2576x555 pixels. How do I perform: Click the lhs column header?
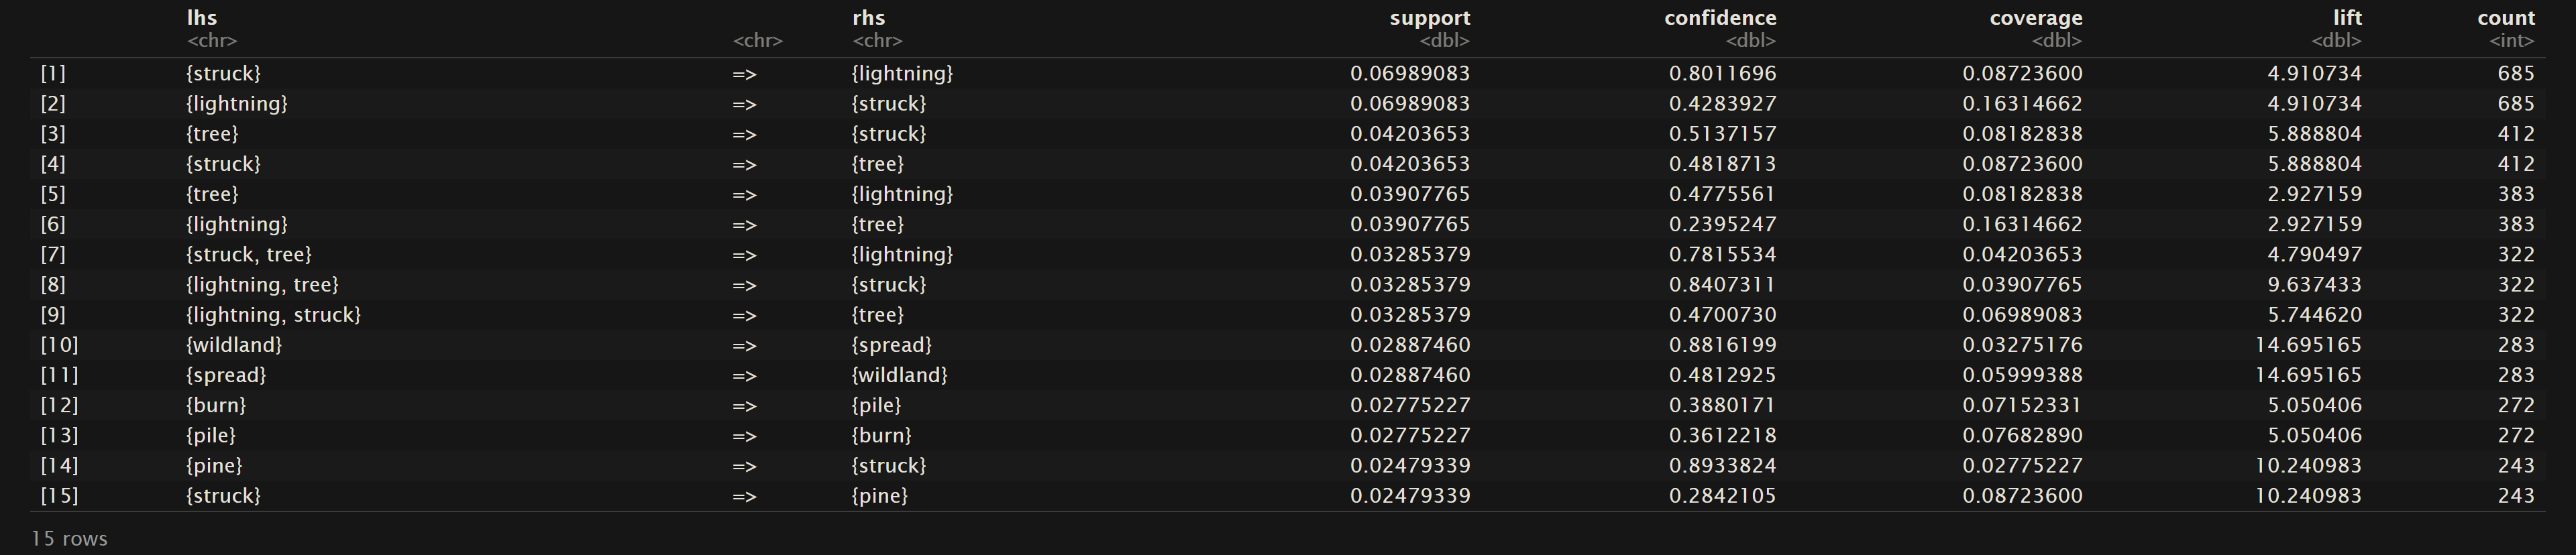202,18
